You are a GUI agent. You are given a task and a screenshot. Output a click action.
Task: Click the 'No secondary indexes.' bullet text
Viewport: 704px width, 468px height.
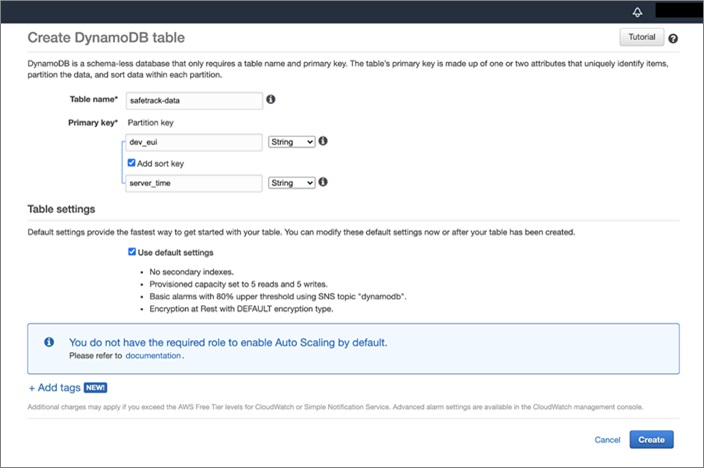192,272
